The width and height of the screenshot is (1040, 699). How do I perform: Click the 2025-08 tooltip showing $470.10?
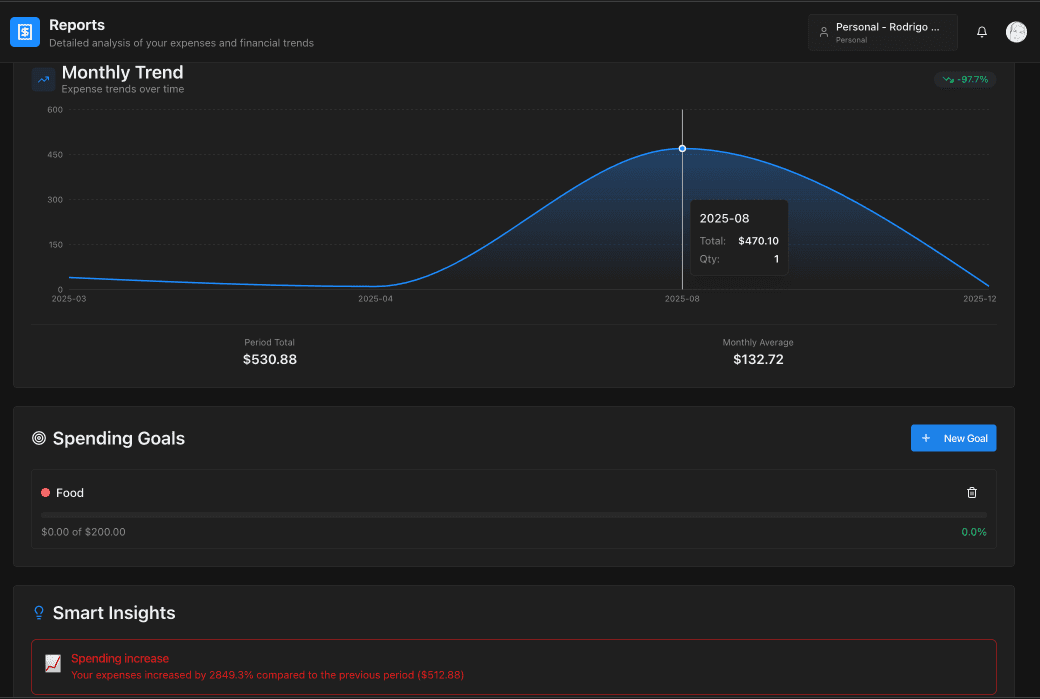coord(739,237)
